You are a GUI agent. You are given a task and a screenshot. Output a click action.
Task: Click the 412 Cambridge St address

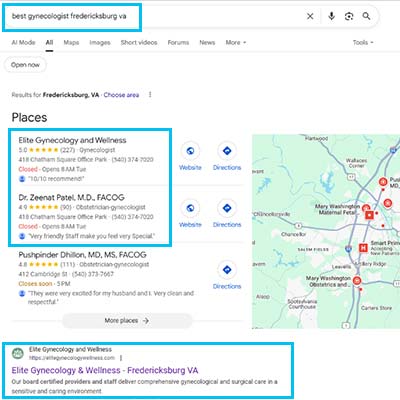pos(43,274)
